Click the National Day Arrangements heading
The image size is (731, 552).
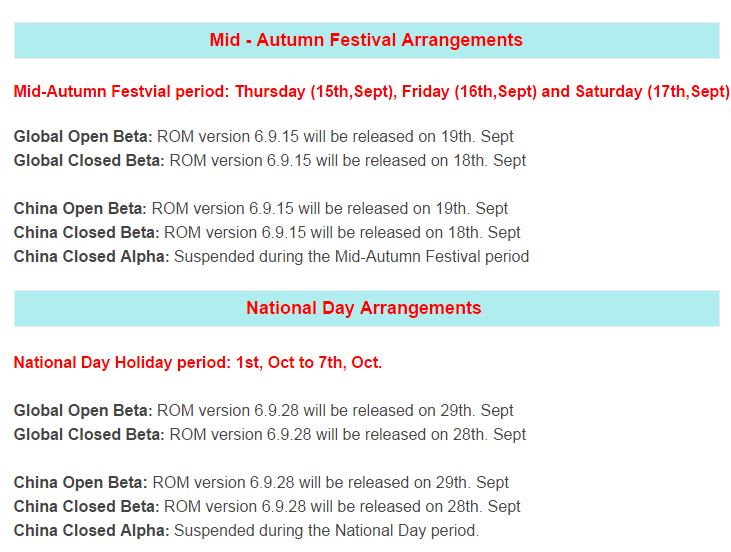pyautogui.click(x=364, y=308)
